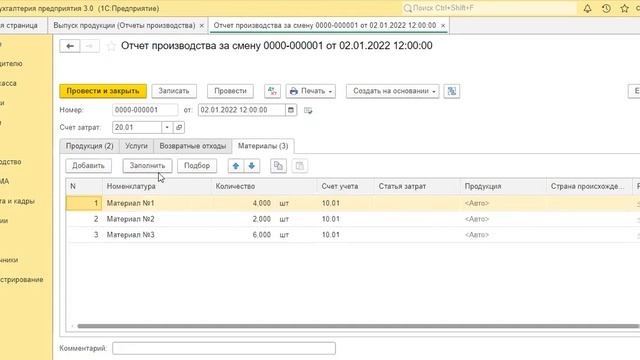Click the Записать button

(174, 91)
